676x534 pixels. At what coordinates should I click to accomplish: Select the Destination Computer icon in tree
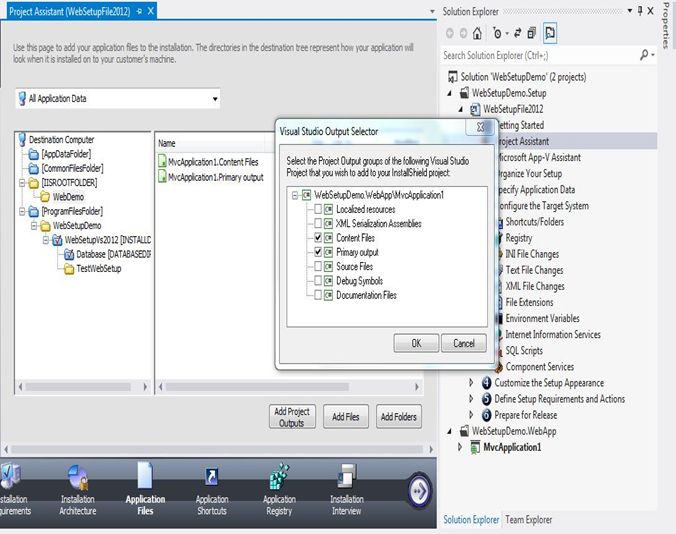click(22, 140)
